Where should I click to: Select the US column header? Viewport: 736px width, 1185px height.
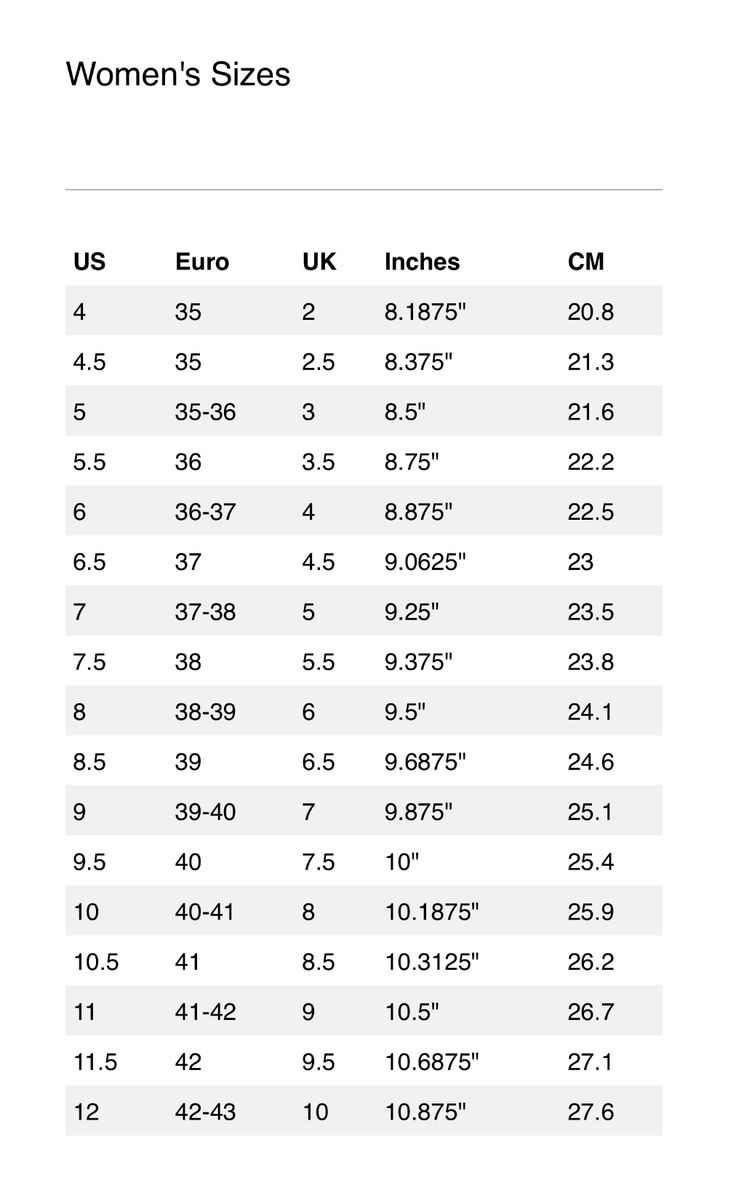[89, 262]
